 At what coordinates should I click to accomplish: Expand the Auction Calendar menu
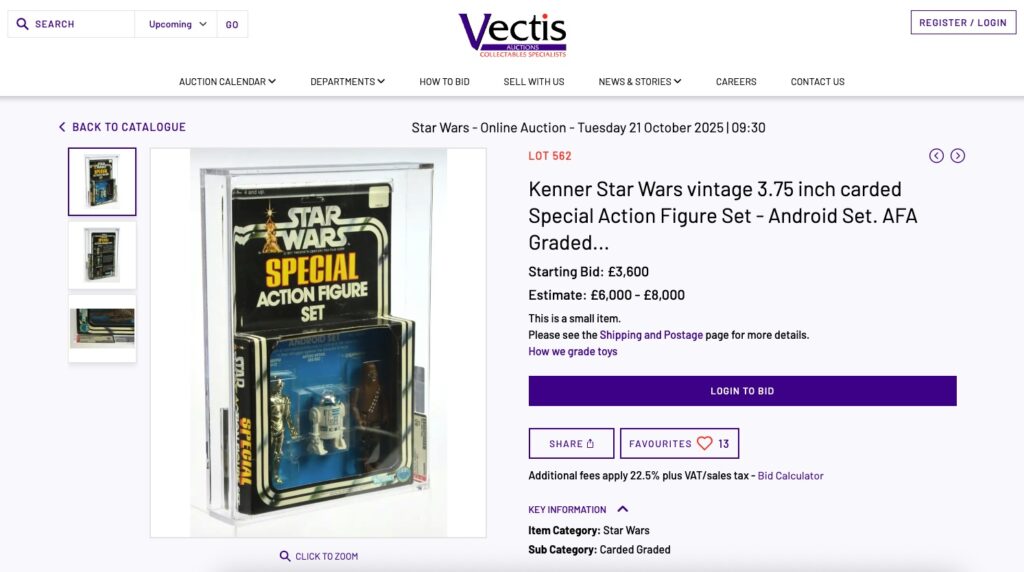pyautogui.click(x=227, y=82)
